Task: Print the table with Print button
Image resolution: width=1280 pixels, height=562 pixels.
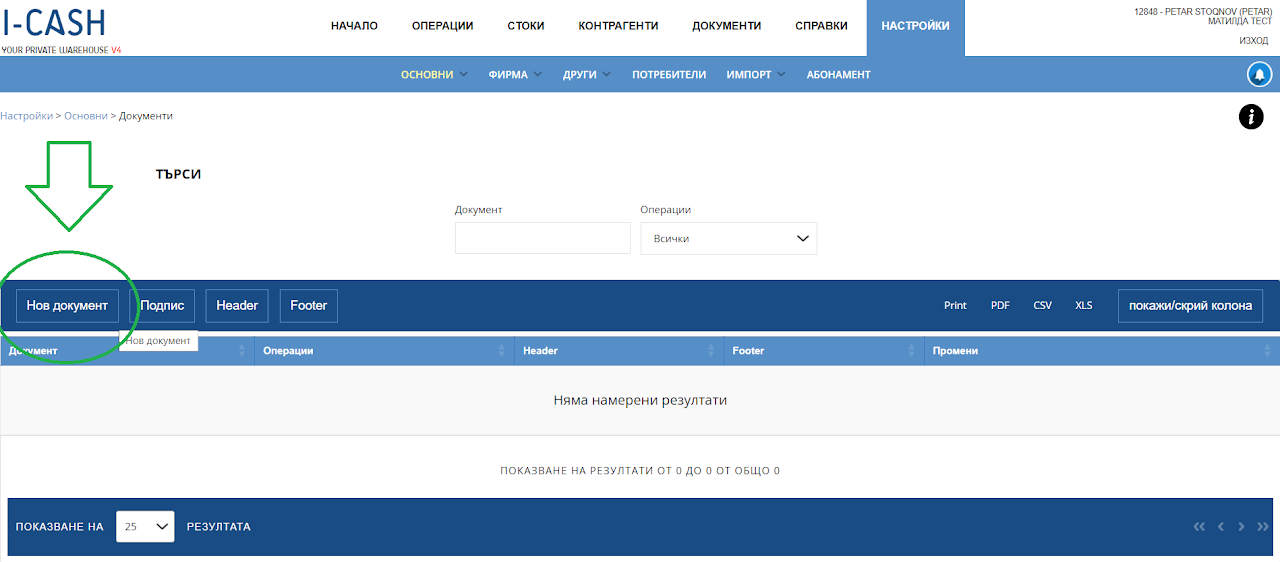Action: [955, 306]
